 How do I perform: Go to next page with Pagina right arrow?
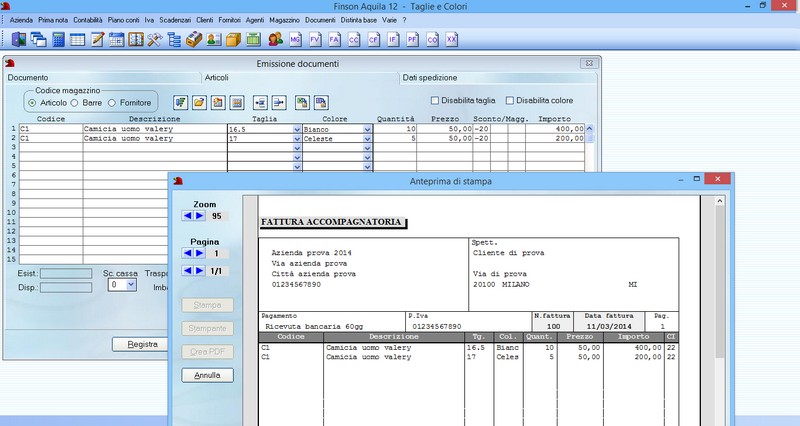tap(200, 253)
